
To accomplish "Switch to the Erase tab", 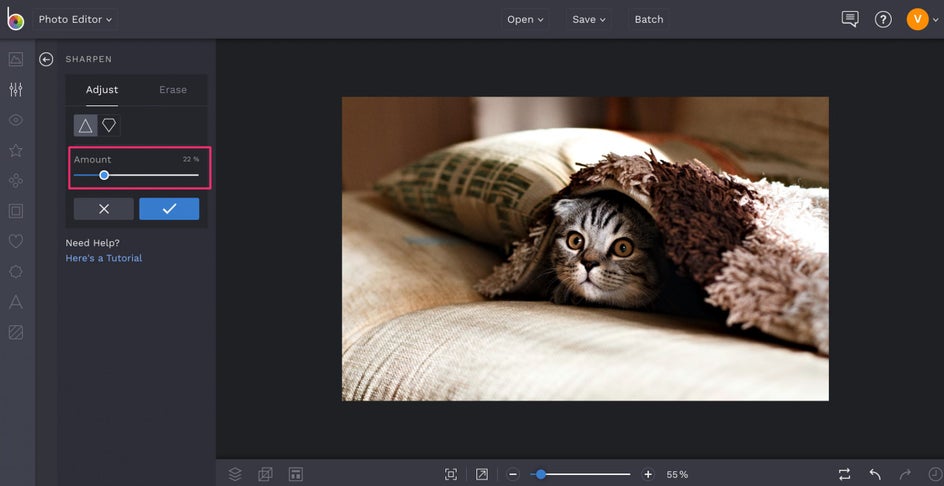I will click(x=173, y=90).
